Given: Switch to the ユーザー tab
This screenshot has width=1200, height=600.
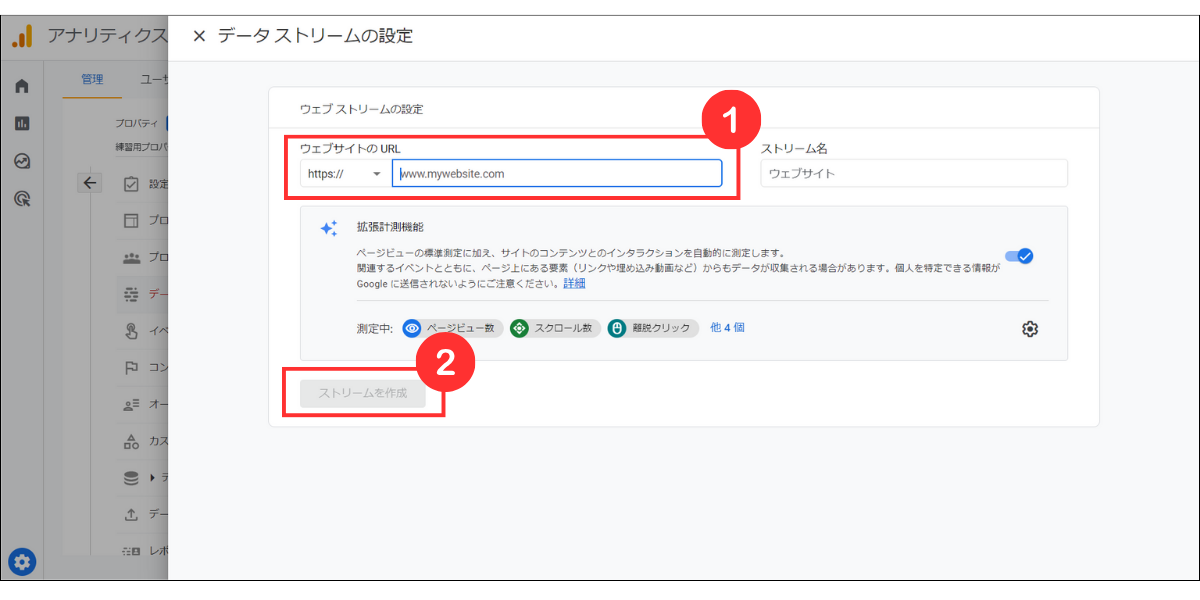Looking at the screenshot, I should coord(153,79).
